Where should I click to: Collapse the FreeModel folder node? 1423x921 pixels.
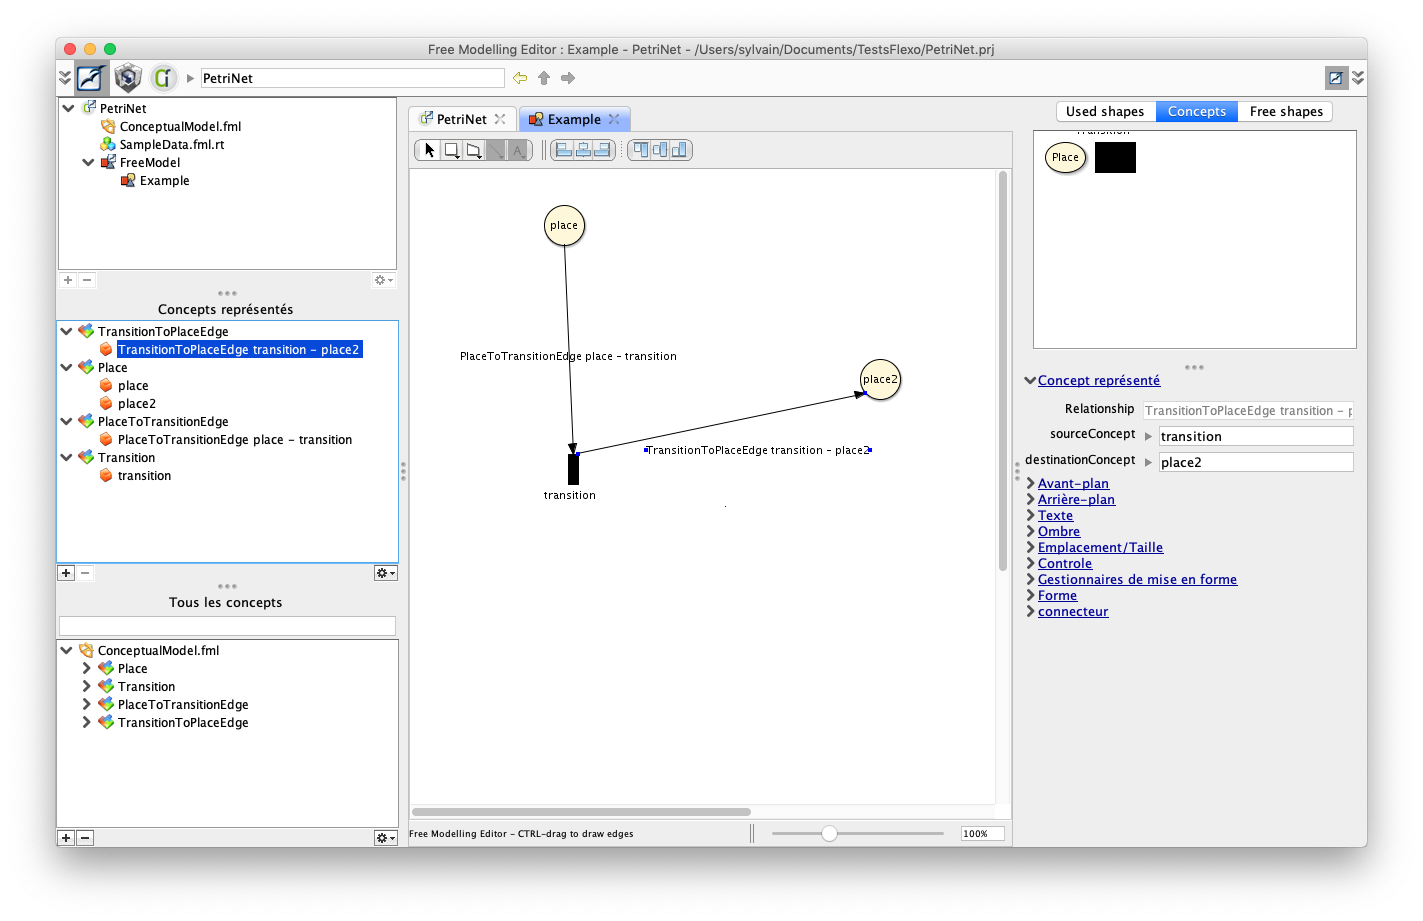click(88, 162)
